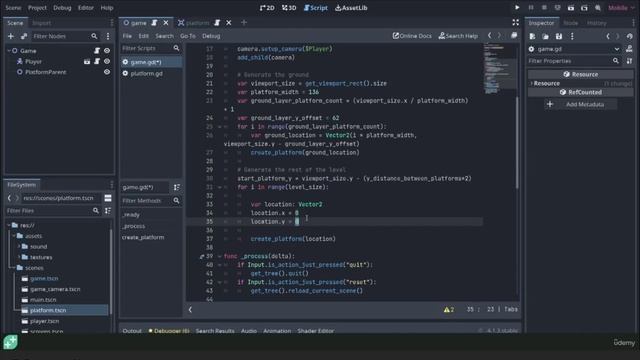640x360 pixels.
Task: Toggle FileSystem split mode icon
Action: [108, 198]
